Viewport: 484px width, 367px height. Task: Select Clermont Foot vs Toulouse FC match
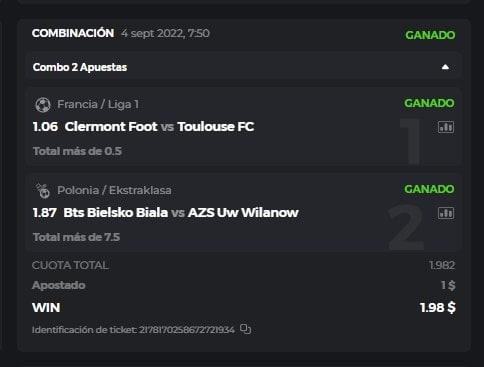coord(159,127)
